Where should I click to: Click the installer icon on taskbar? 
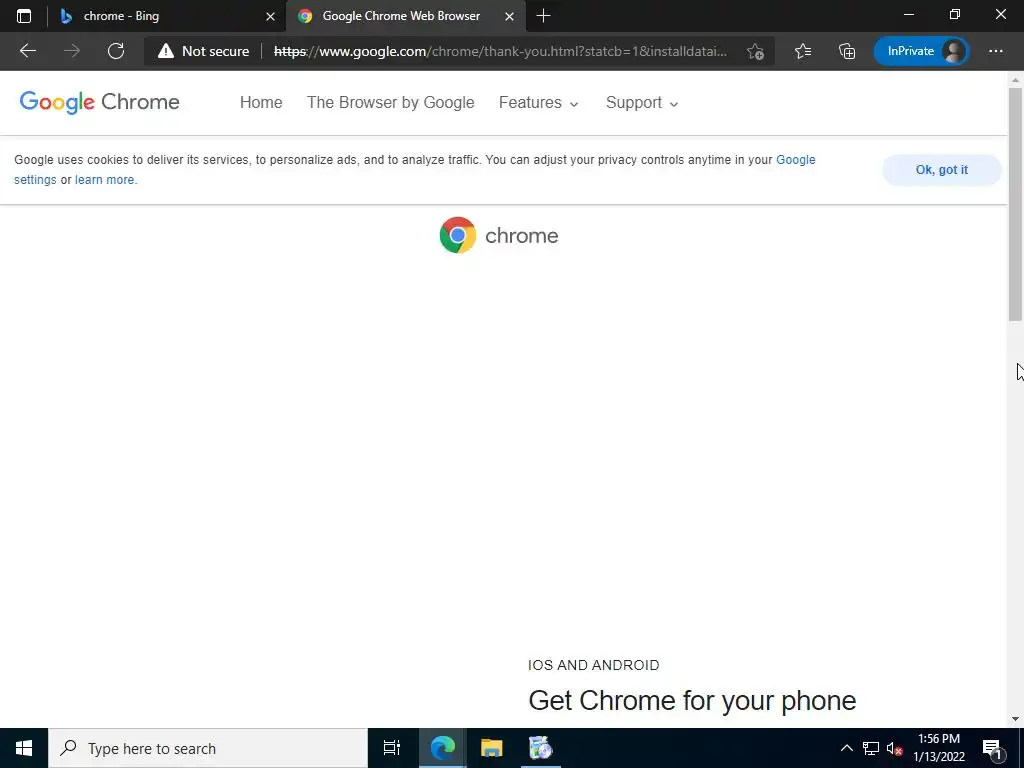540,748
